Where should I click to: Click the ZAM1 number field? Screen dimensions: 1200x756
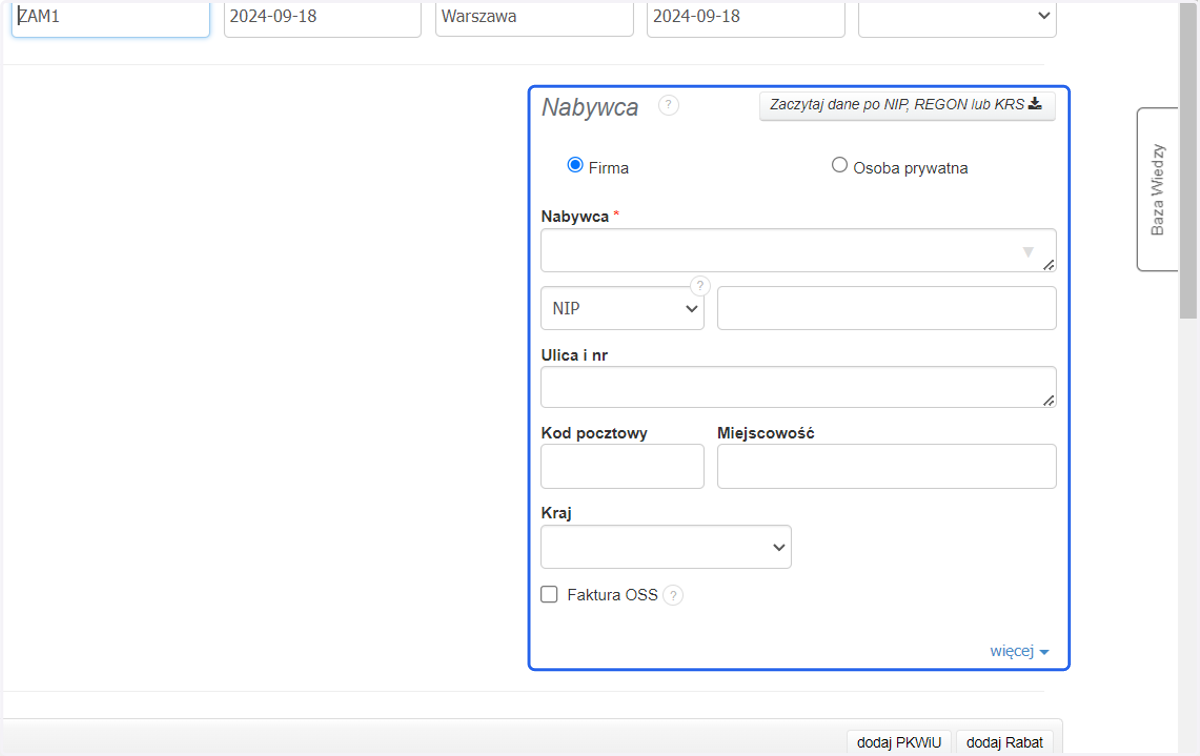(x=111, y=17)
